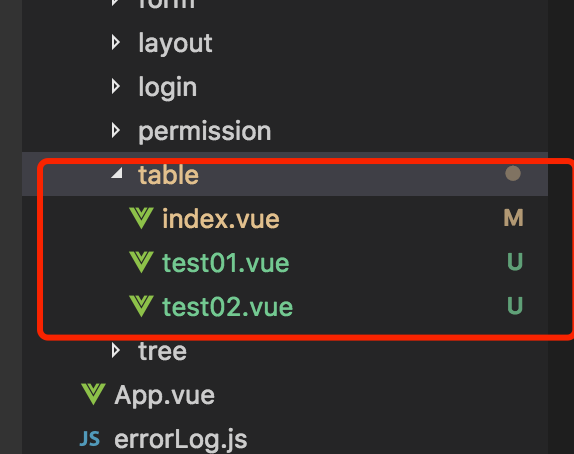Open the test01.vue file
Image resolution: width=574 pixels, height=454 pixels.
point(226,263)
